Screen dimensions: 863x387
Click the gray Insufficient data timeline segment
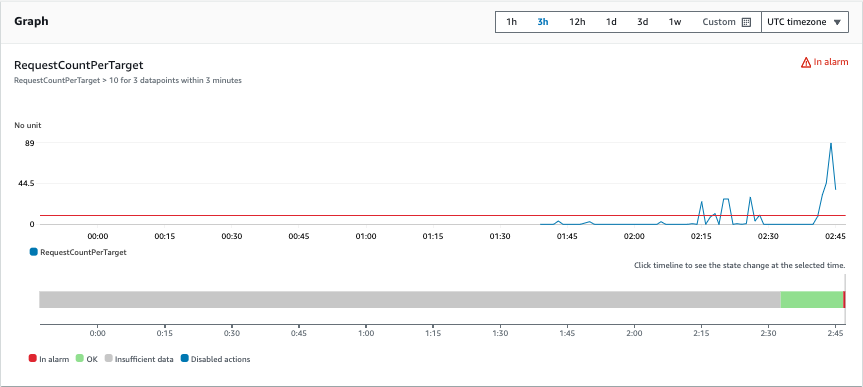410,299
